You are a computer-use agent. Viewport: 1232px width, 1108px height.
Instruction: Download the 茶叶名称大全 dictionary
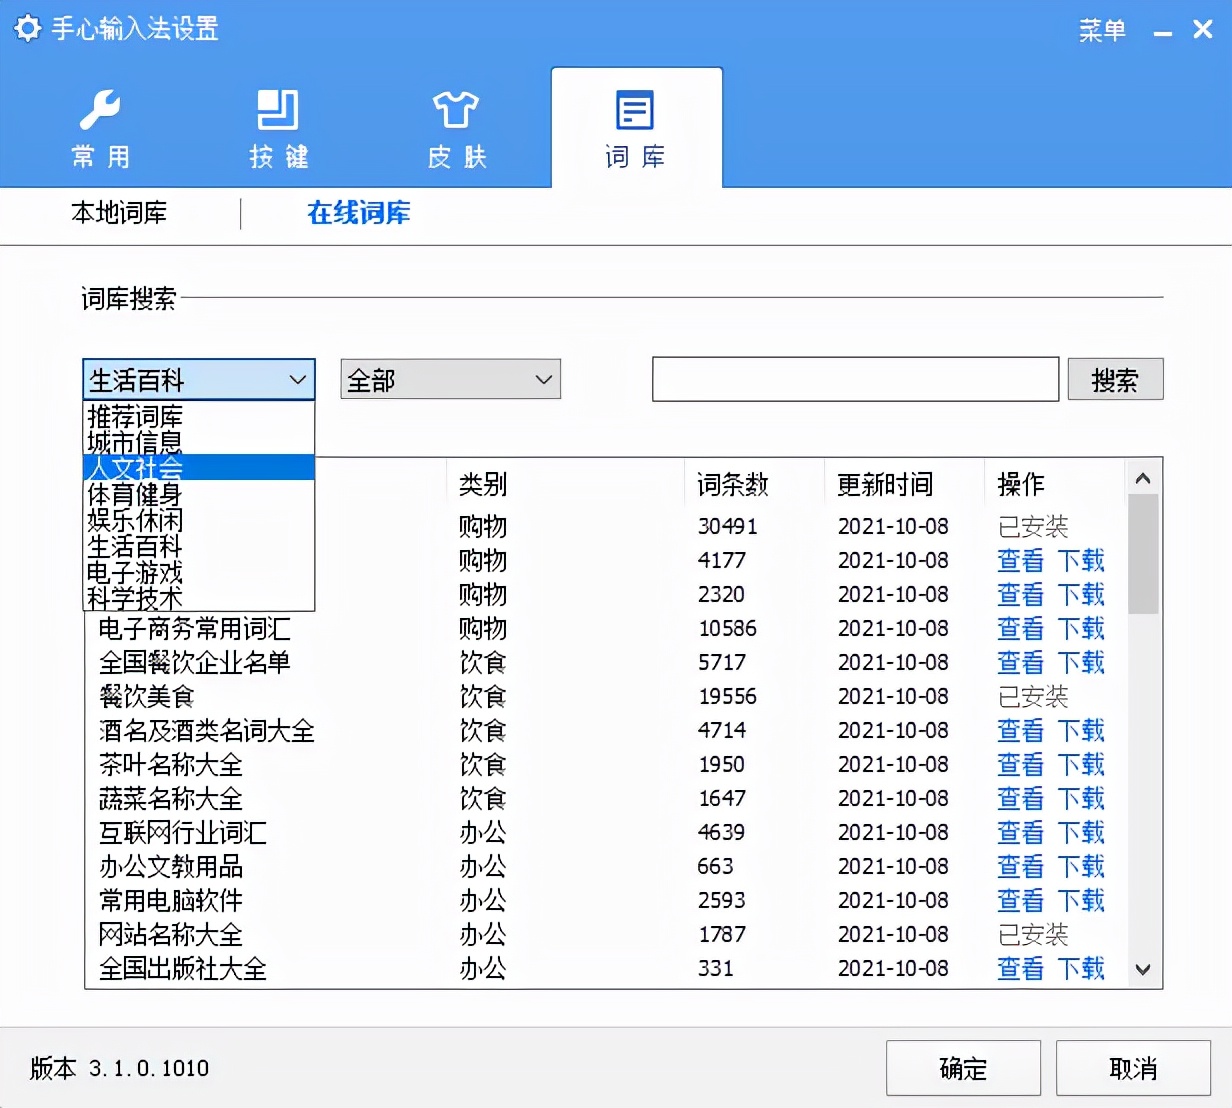[1083, 765]
